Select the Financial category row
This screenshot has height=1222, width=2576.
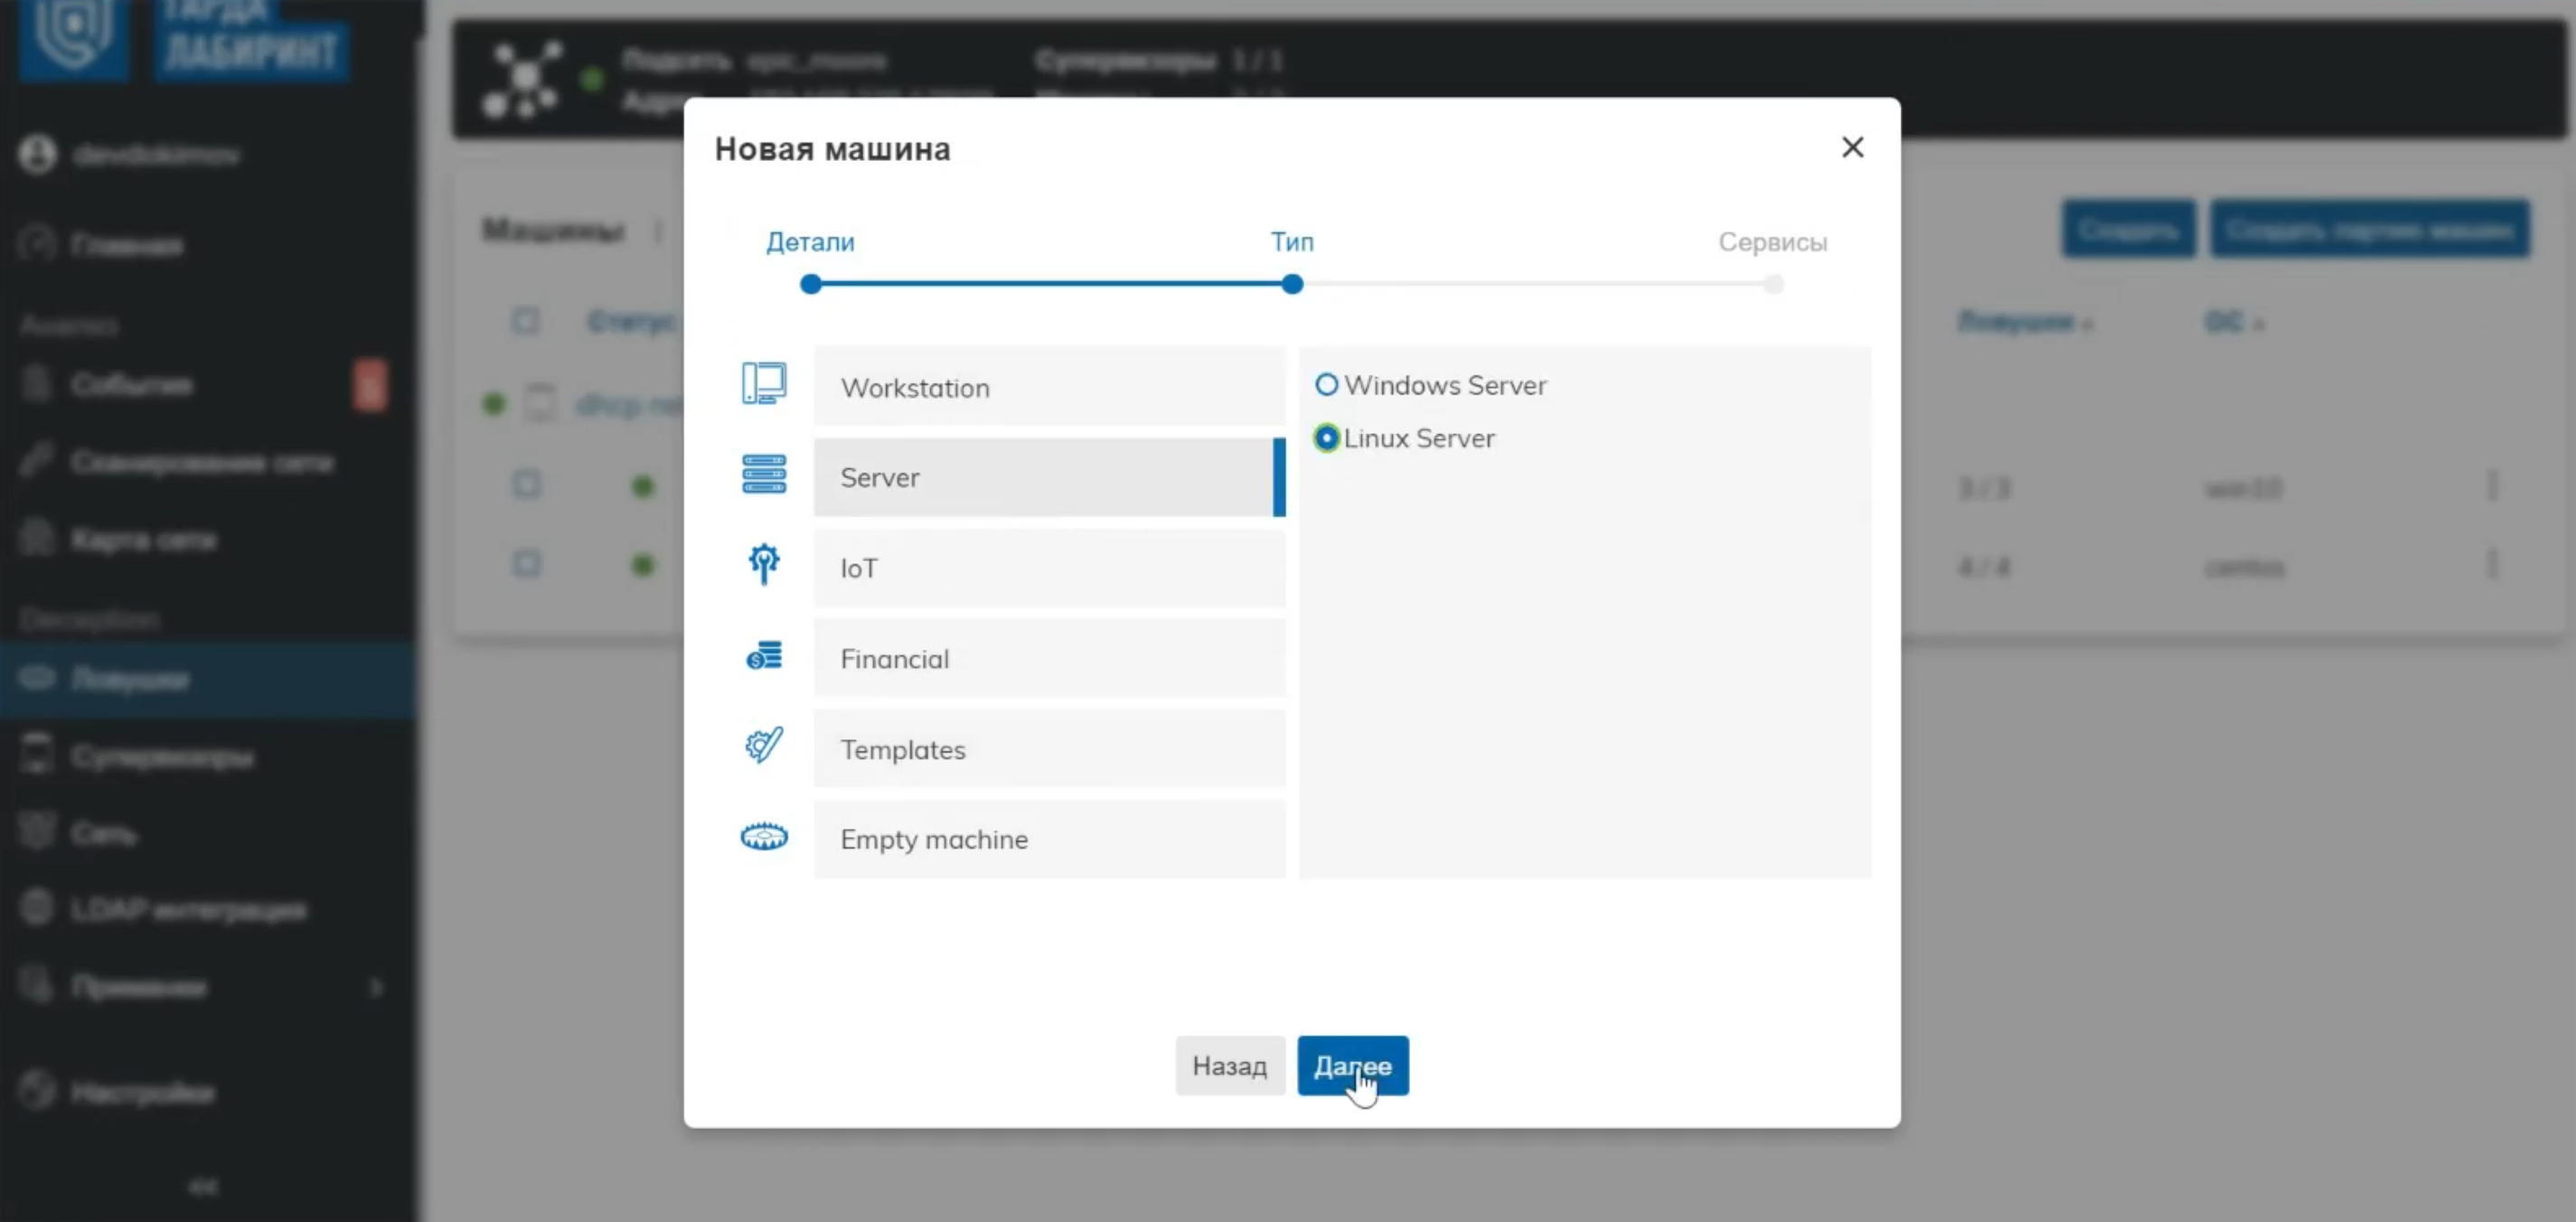click(x=1048, y=658)
